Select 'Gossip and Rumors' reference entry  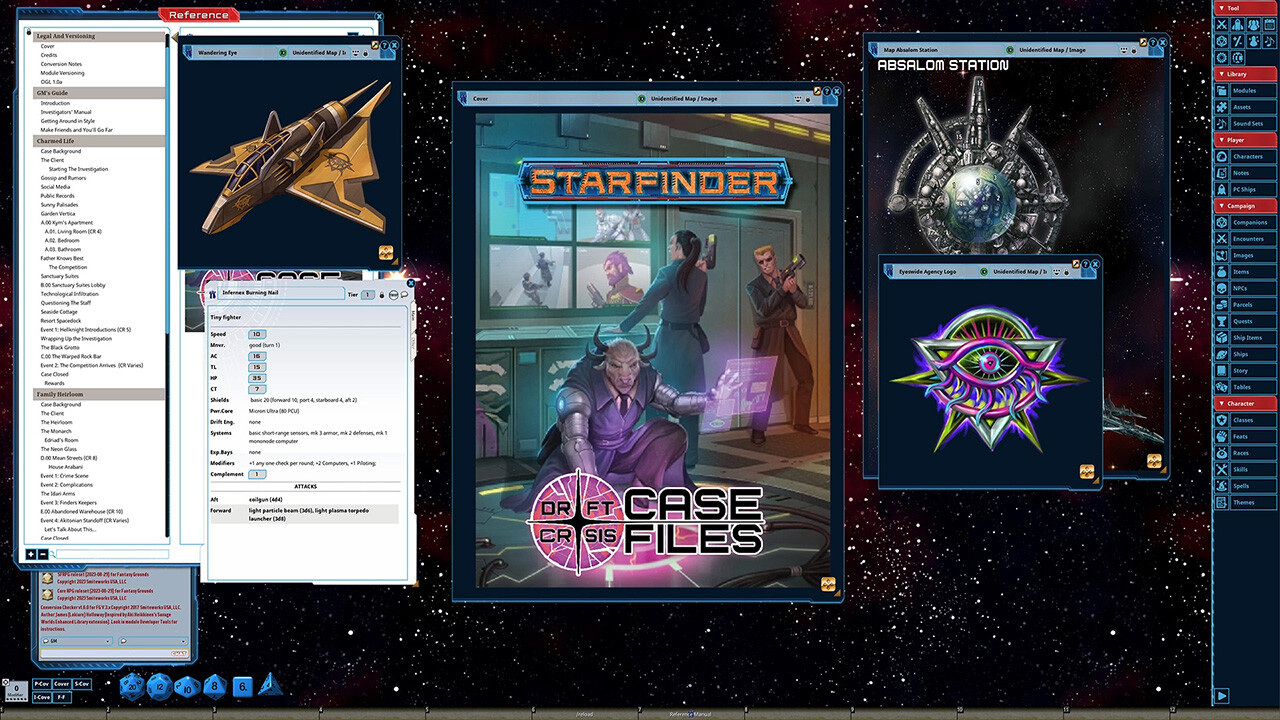point(63,178)
